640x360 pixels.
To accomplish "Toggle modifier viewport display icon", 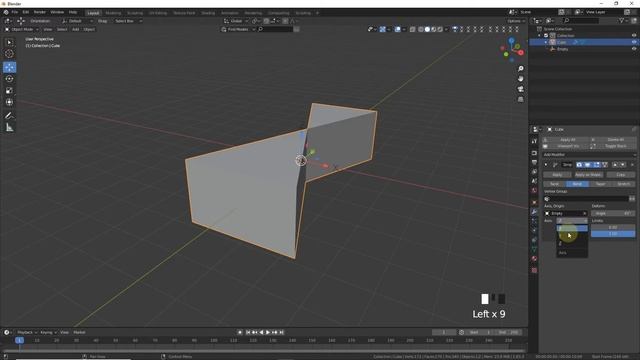I will pyautogui.click(x=587, y=165).
